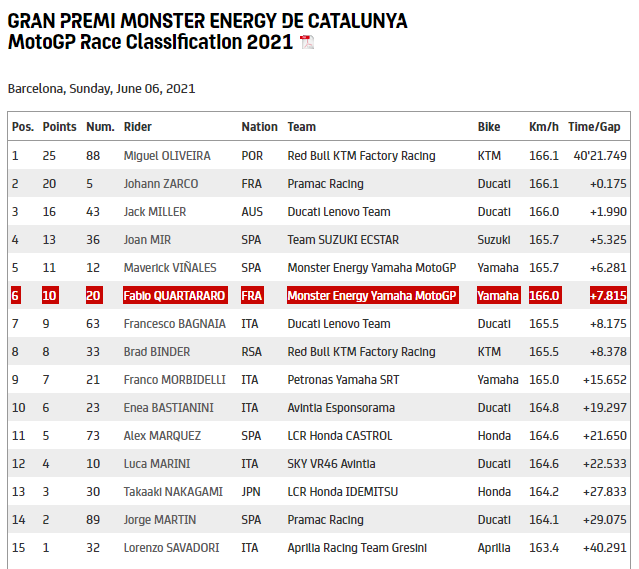Select rider Enea BASTIANINI
This screenshot has height=569, width=639.
pyautogui.click(x=169, y=408)
